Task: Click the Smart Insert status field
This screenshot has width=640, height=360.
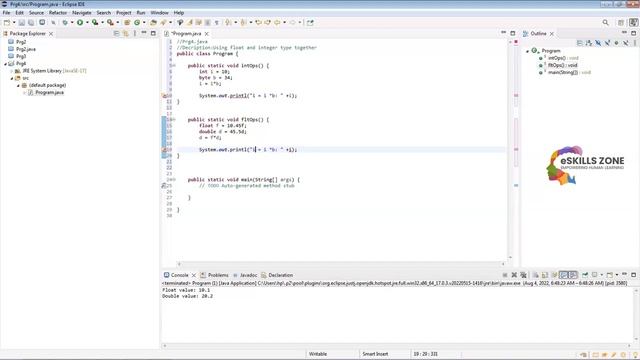Action: coord(375,354)
